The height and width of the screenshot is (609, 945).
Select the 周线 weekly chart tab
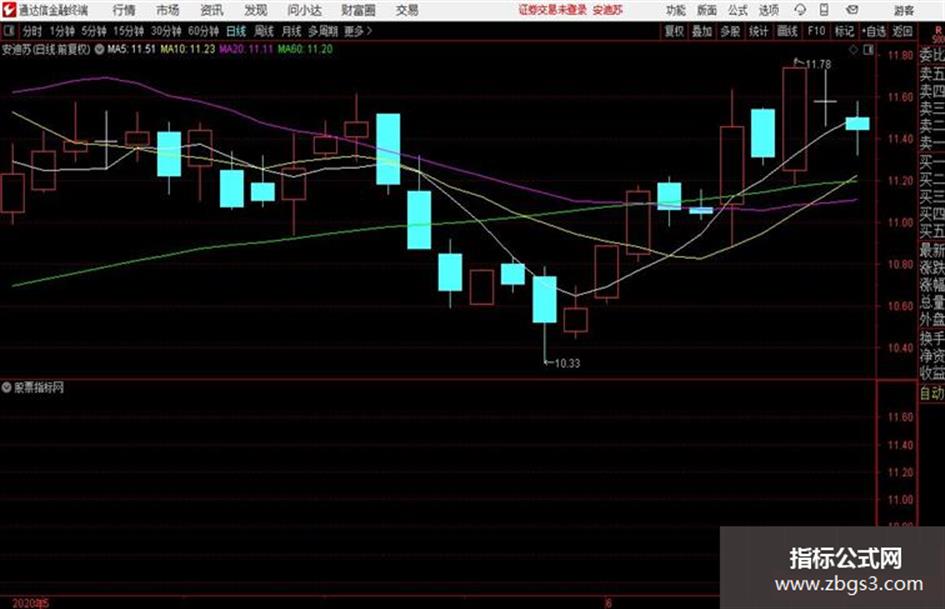[263, 31]
